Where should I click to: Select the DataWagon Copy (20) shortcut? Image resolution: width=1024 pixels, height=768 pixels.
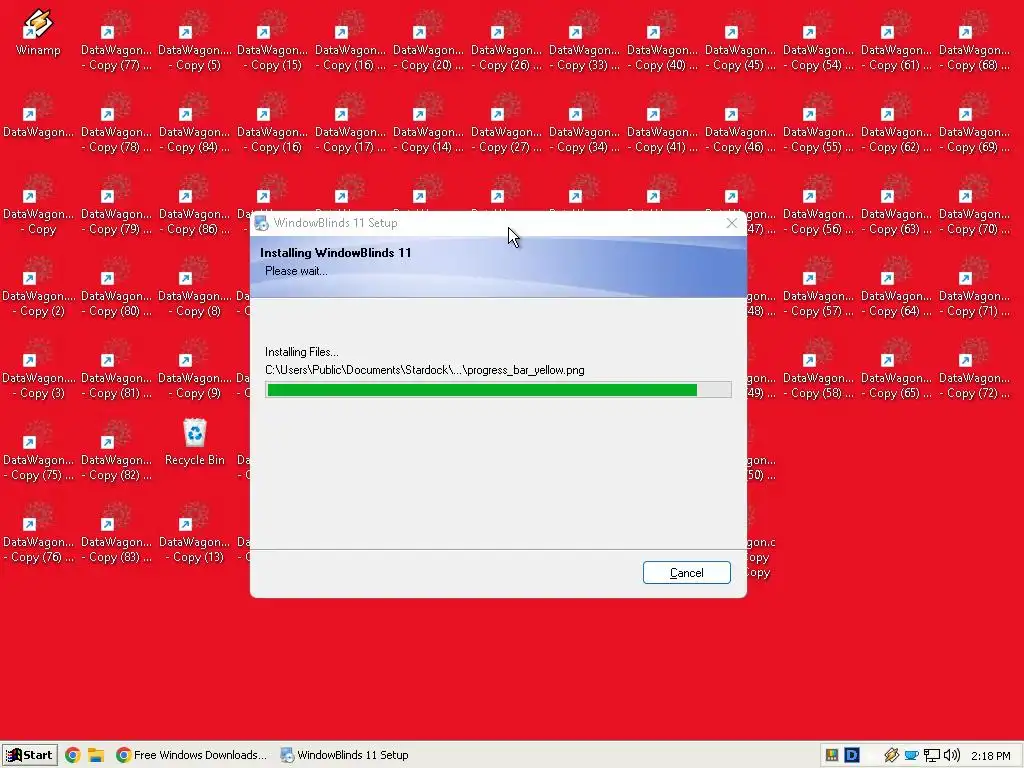coord(428,42)
